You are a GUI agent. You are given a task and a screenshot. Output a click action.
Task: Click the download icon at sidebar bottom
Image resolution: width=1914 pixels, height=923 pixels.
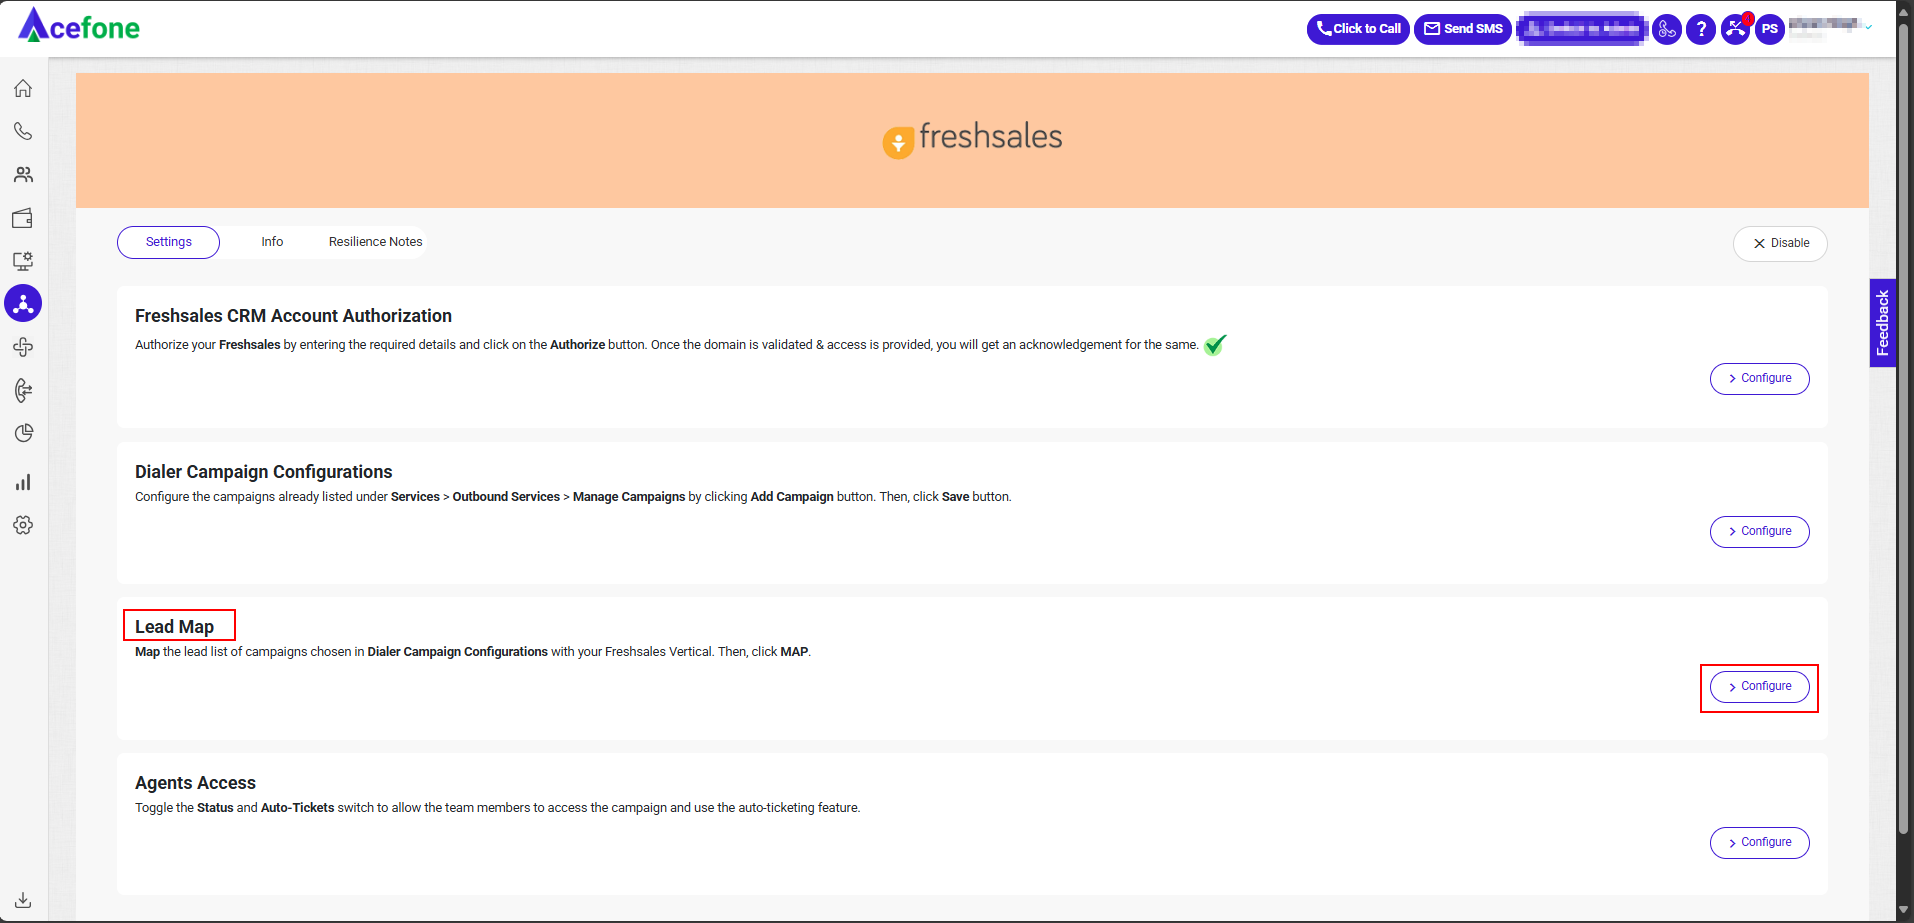pyautogui.click(x=23, y=900)
